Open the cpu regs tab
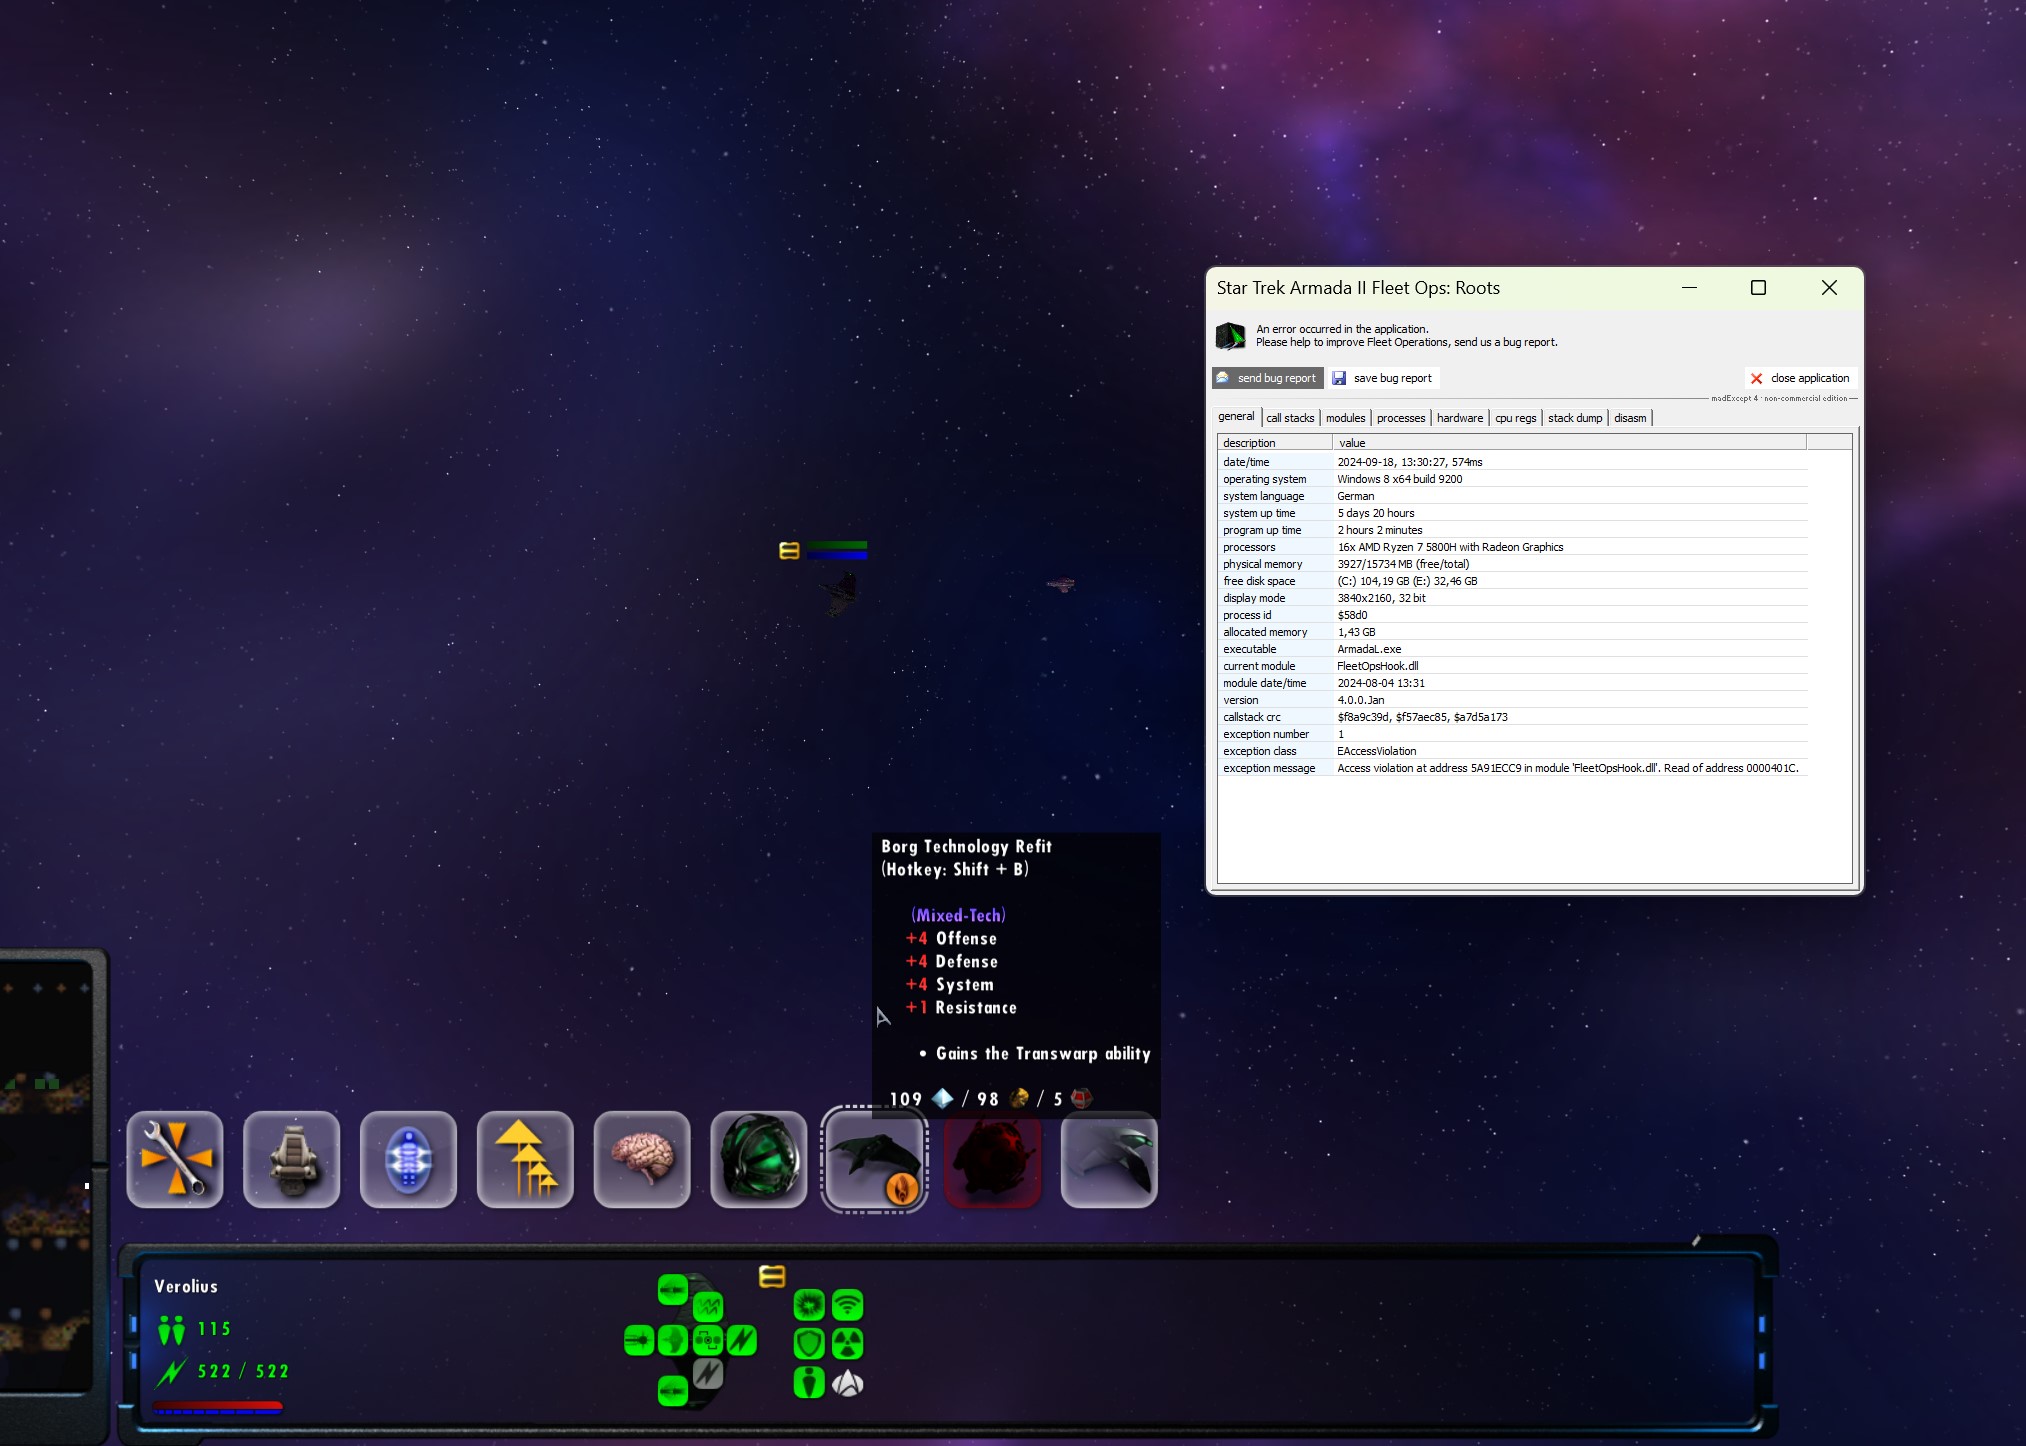 coord(1515,418)
